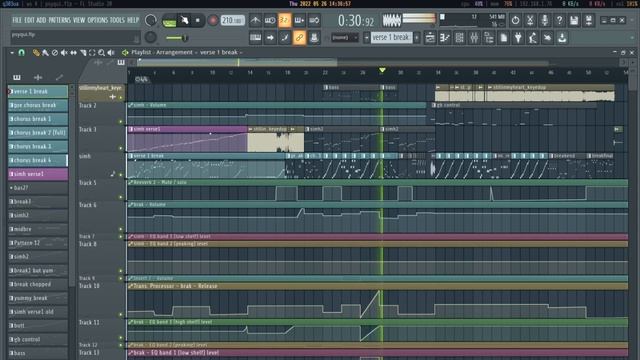The width and height of the screenshot is (640, 360).
Task: Open the PATTERNS menu
Action: click(x=60, y=20)
